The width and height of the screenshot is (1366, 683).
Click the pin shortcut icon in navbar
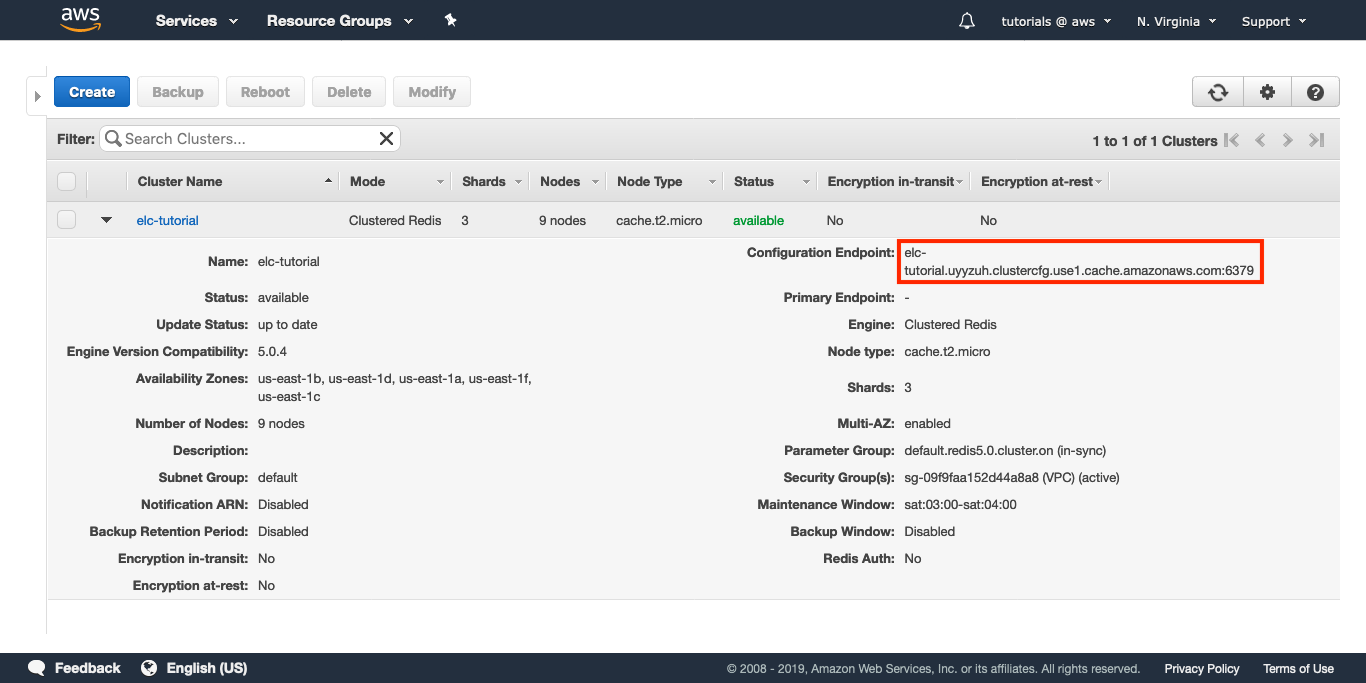click(450, 21)
